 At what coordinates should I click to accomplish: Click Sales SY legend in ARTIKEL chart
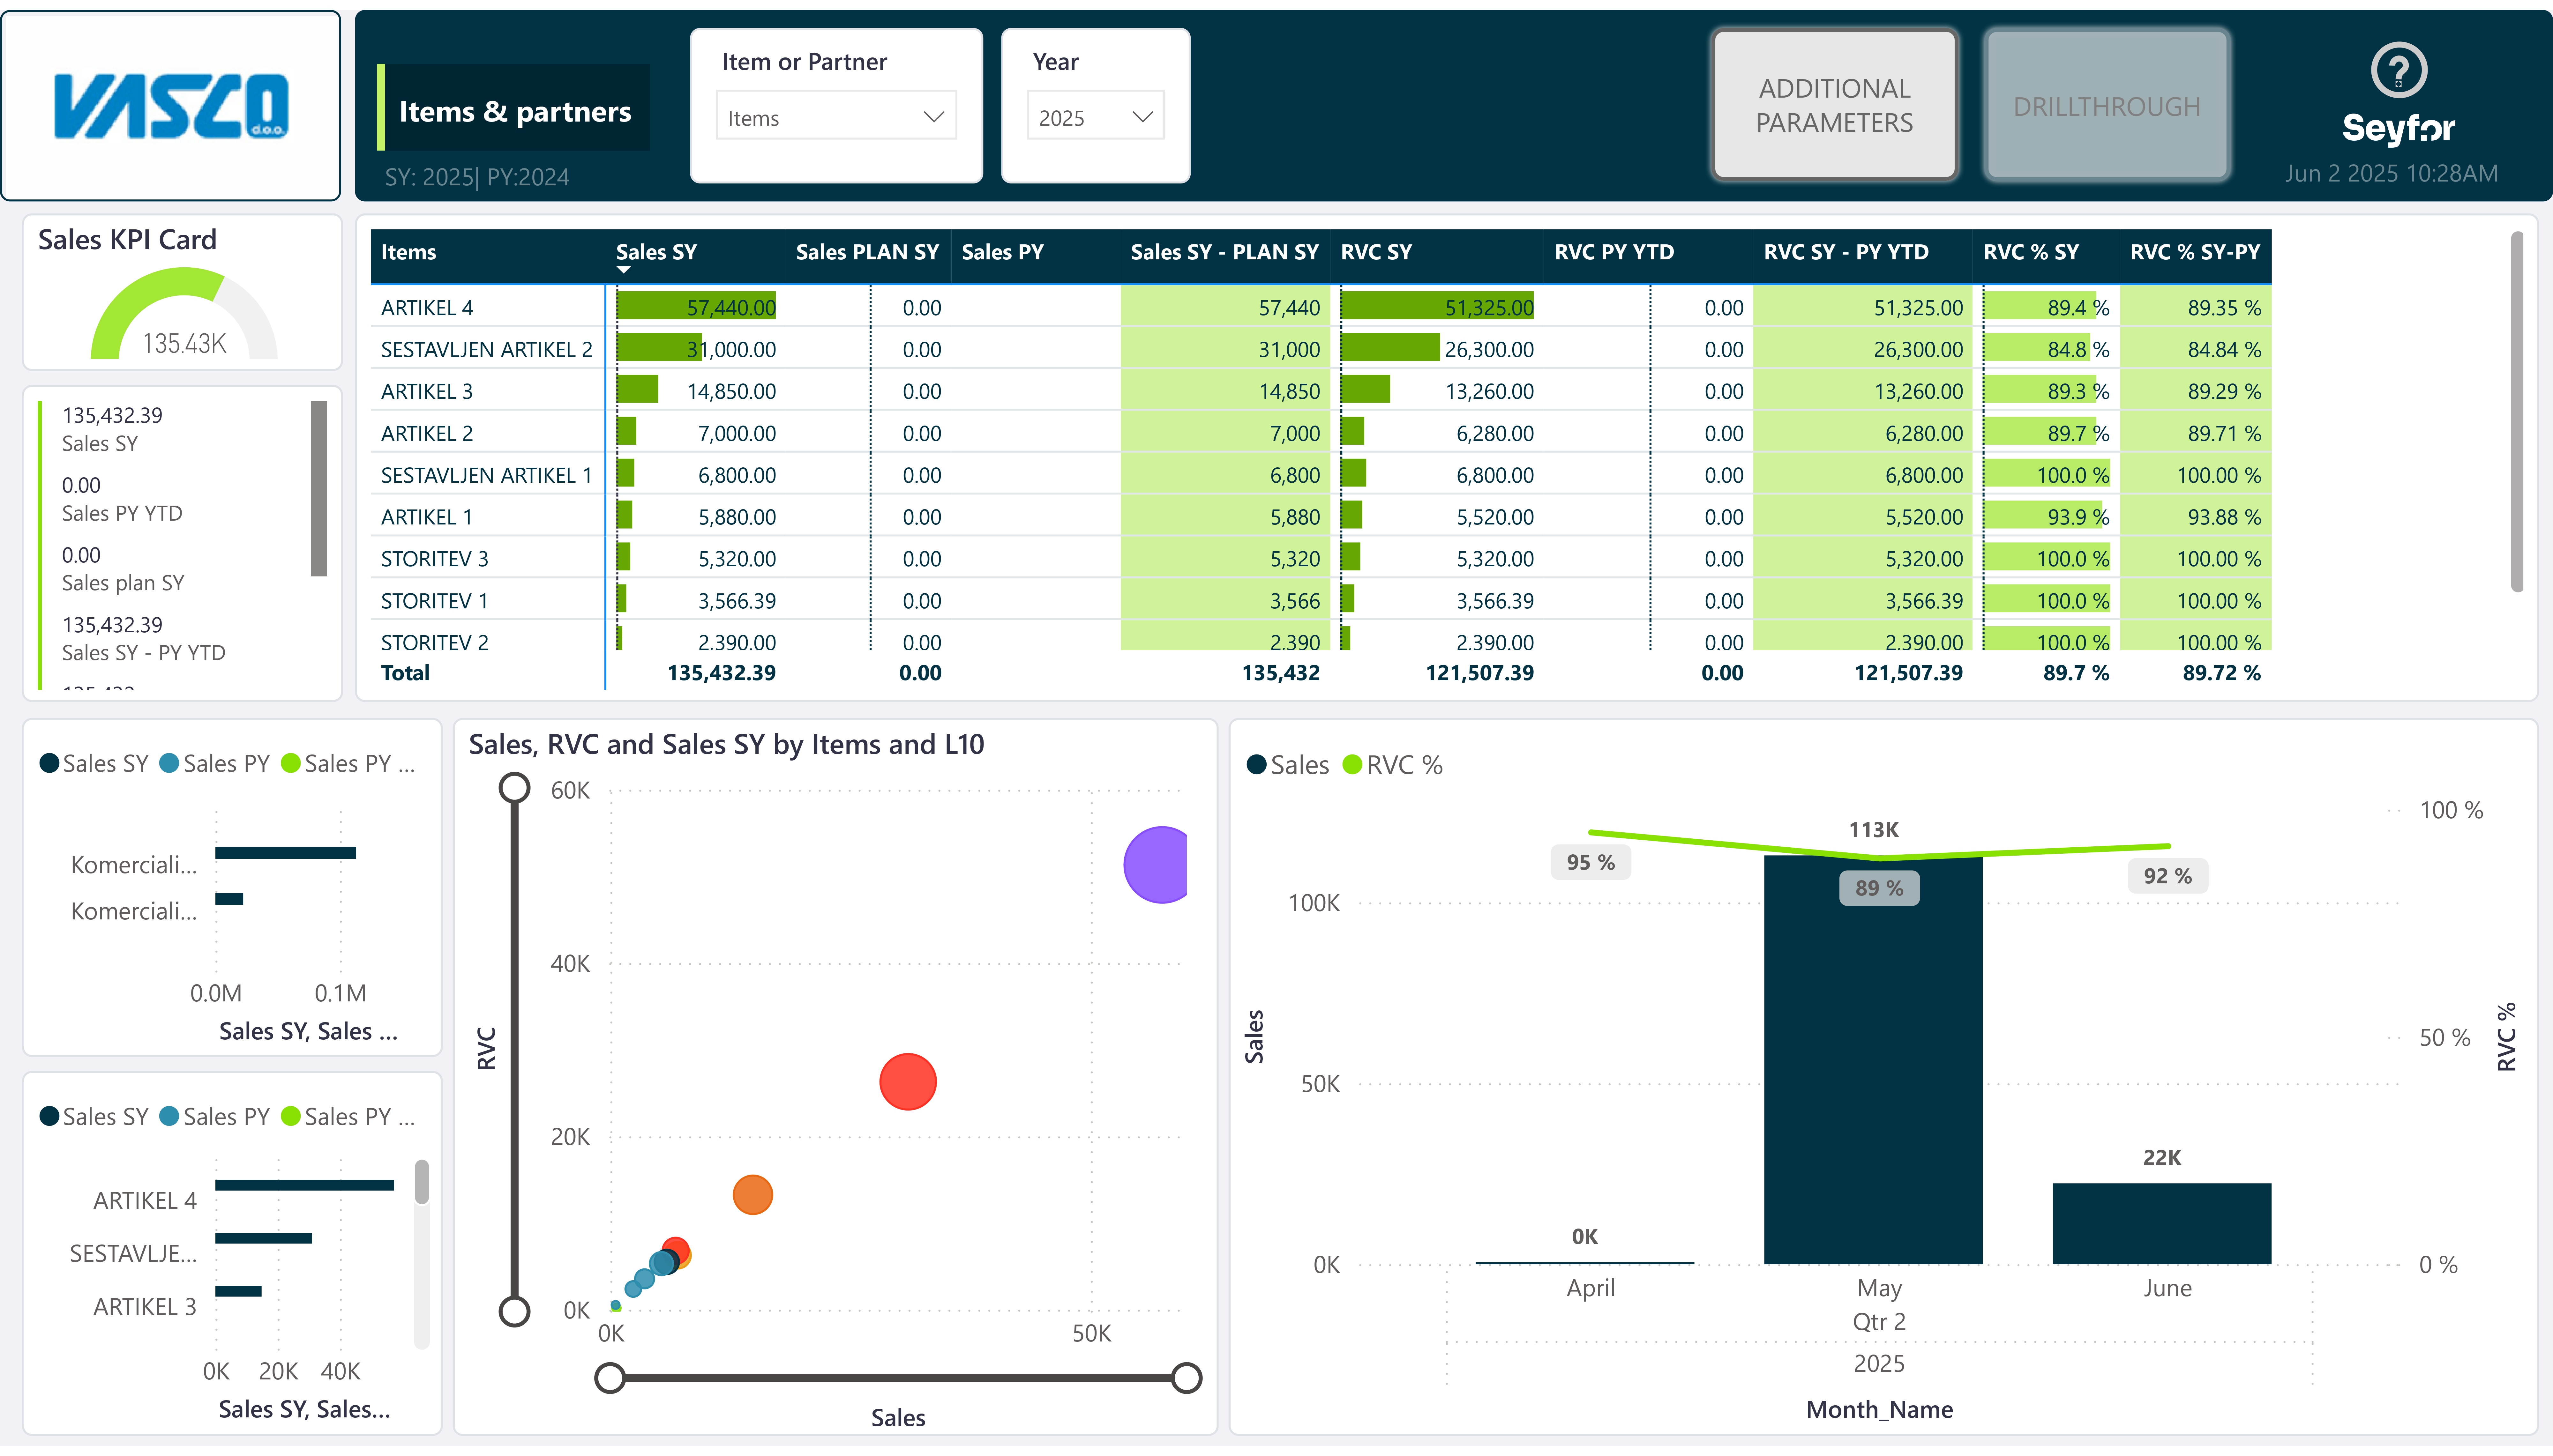click(94, 1117)
